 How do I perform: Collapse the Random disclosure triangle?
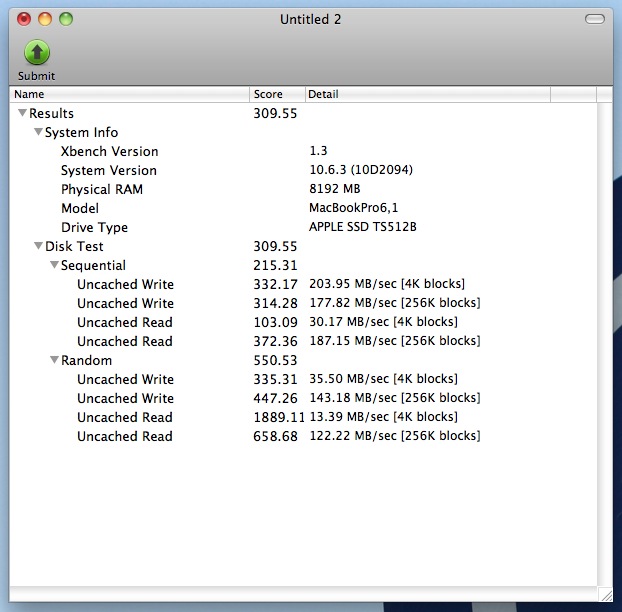tap(54, 360)
